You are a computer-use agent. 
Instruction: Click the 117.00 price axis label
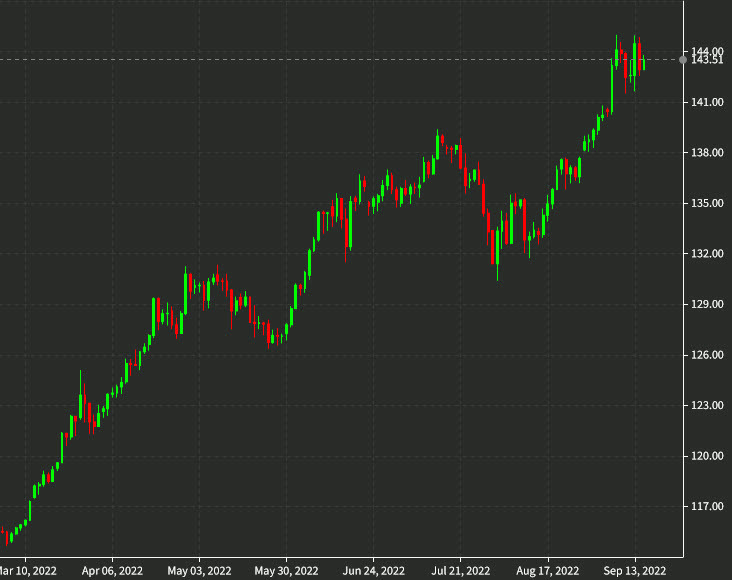pyautogui.click(x=707, y=506)
